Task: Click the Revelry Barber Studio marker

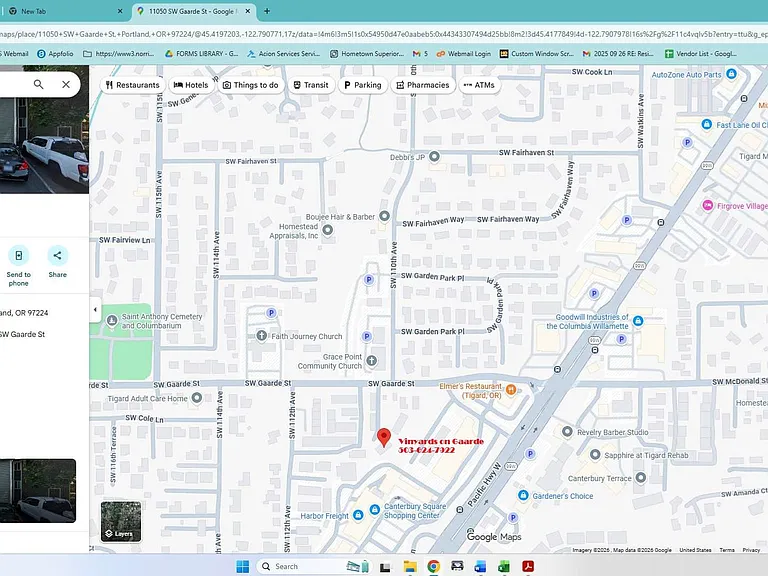Action: (567, 432)
